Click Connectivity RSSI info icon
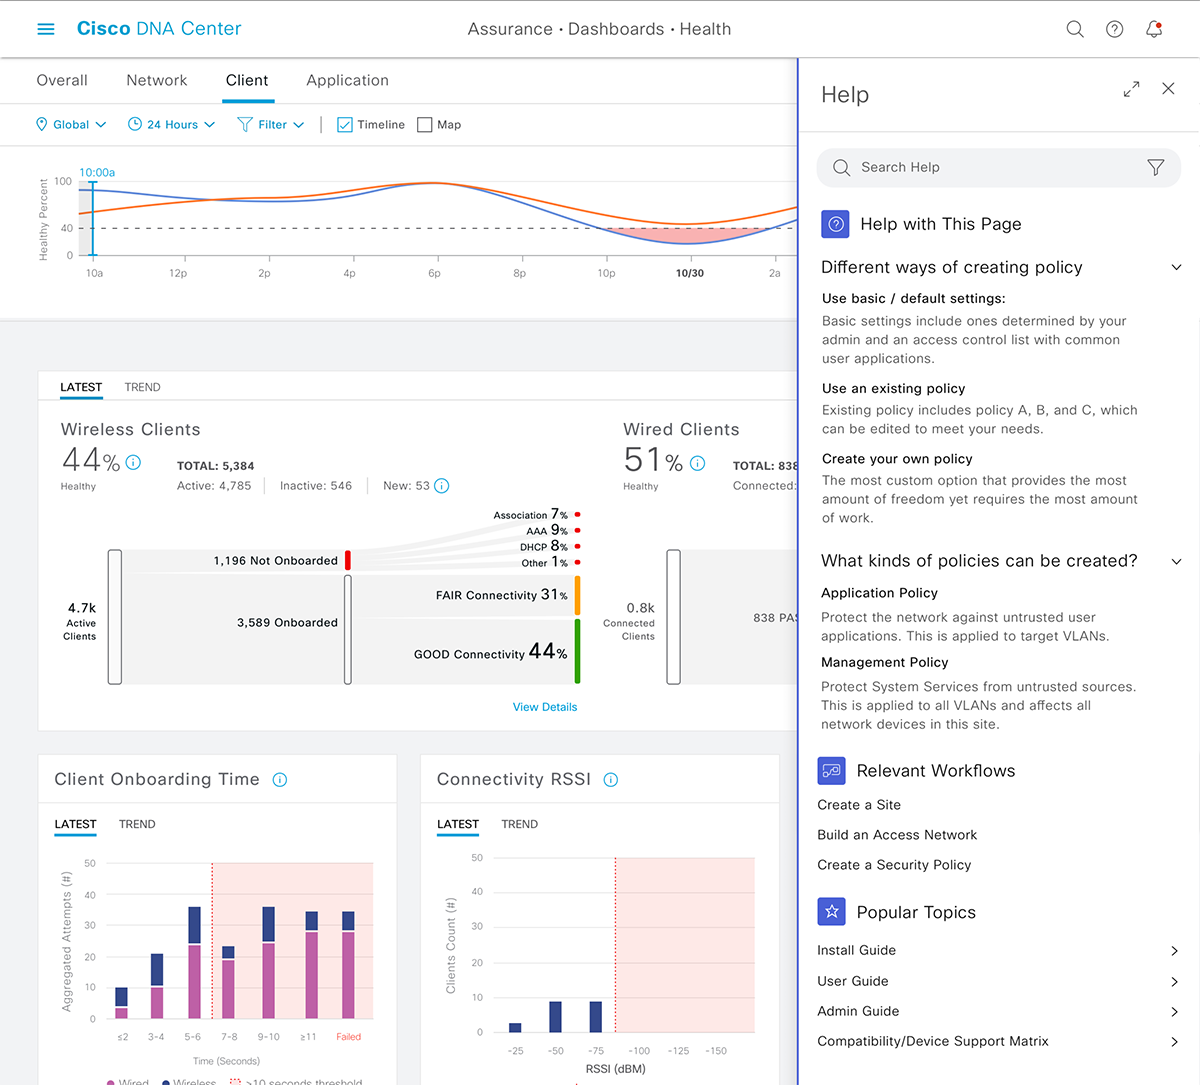 click(x=611, y=780)
